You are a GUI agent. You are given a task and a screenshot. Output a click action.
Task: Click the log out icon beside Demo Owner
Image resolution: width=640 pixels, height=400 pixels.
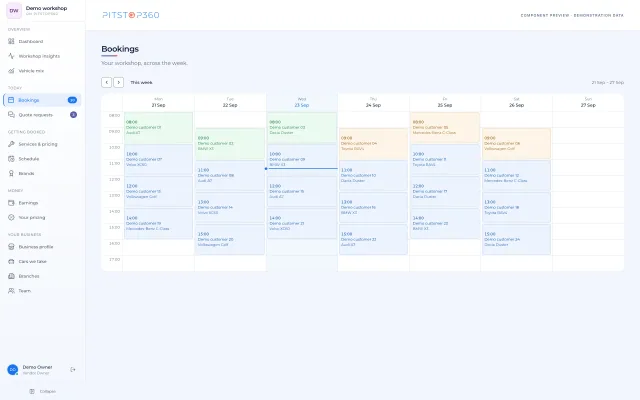click(73, 370)
